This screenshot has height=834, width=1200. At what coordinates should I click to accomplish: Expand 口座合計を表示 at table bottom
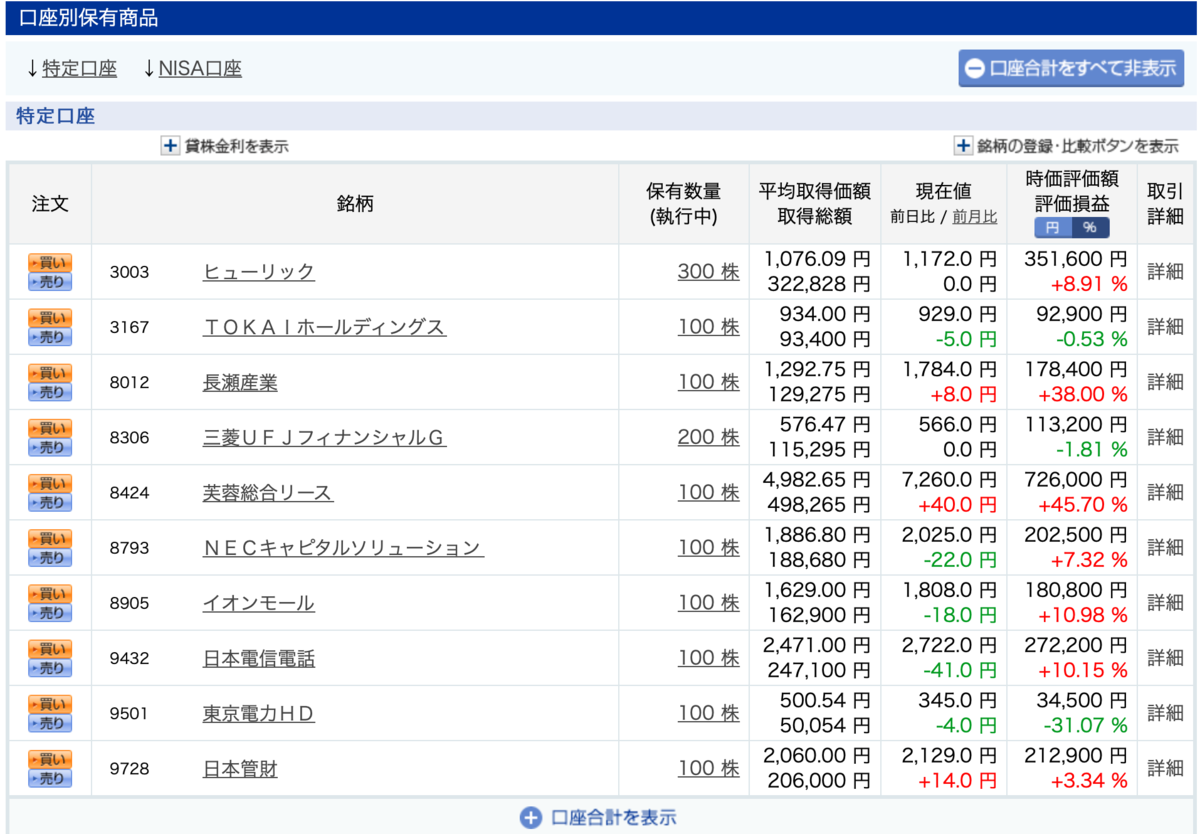pyautogui.click(x=598, y=817)
